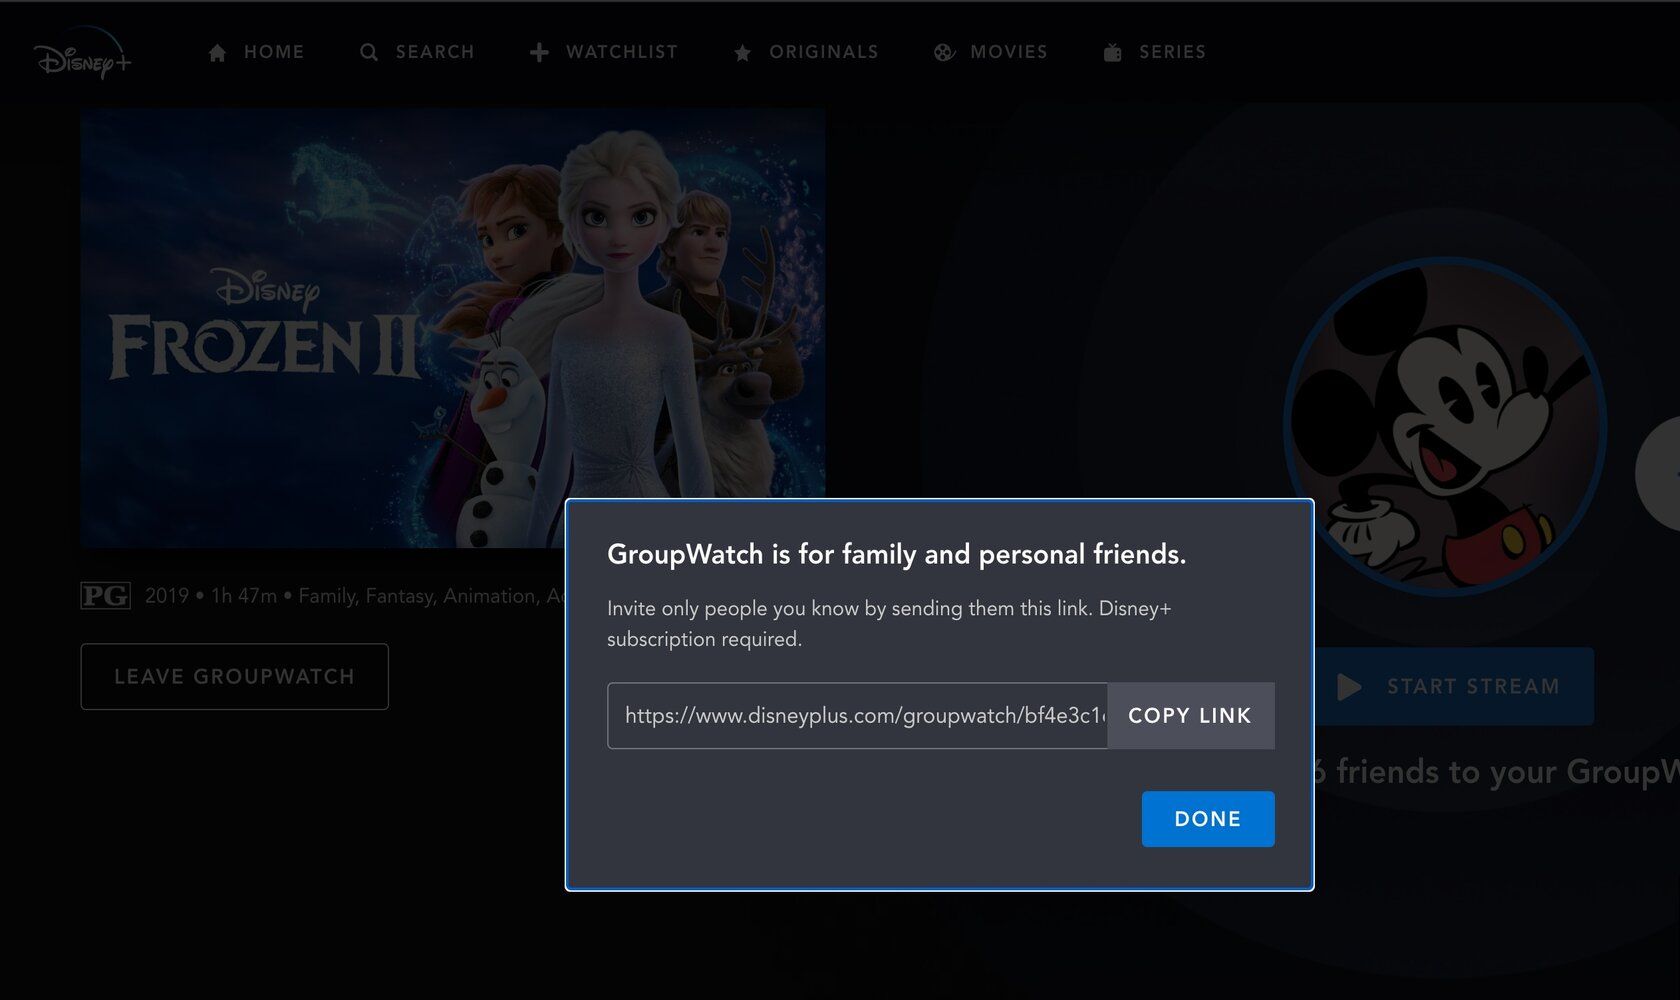
Task: Click the Leave GroupWatch button
Action: pos(235,677)
